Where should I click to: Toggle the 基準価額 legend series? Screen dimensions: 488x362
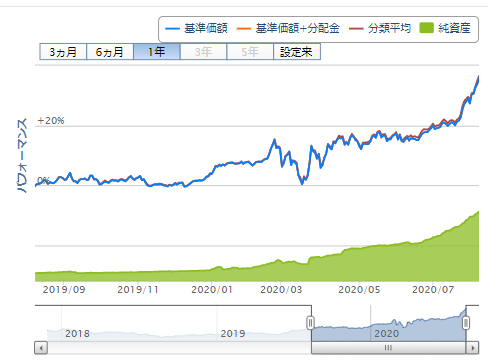pos(196,28)
